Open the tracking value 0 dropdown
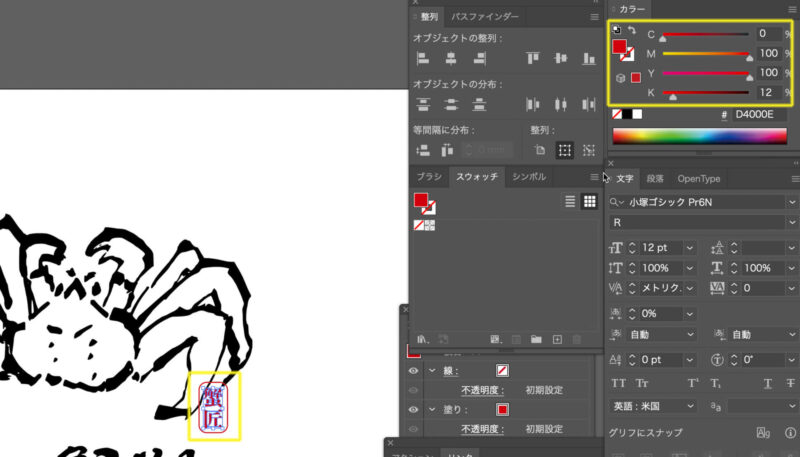 792,288
